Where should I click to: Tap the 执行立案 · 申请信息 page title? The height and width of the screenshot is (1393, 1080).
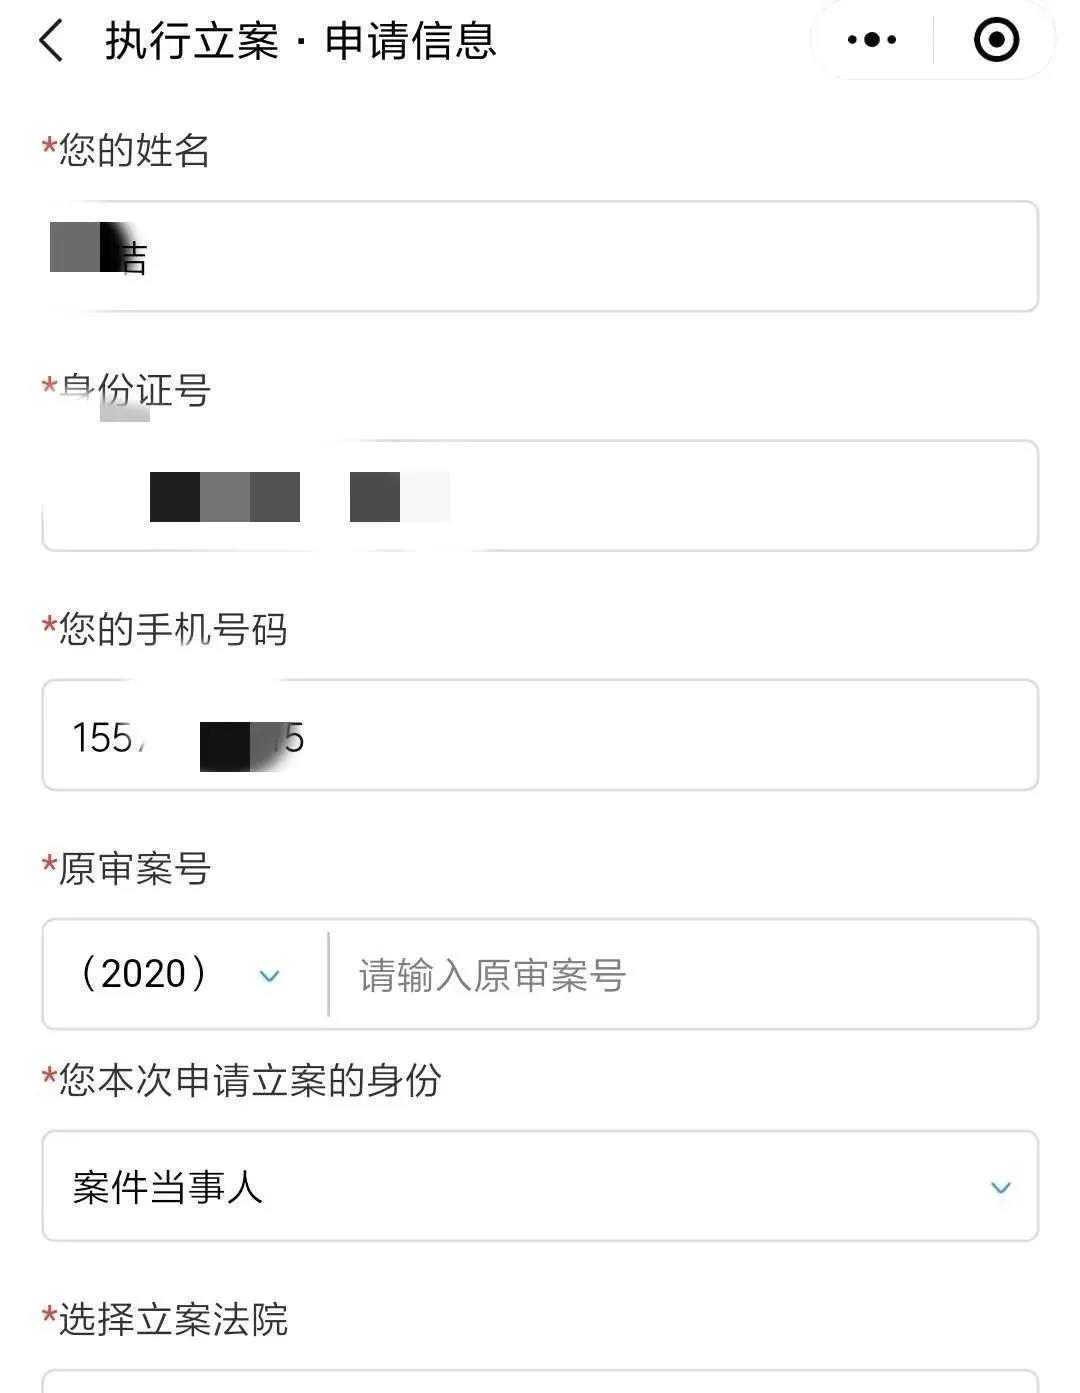pos(301,41)
